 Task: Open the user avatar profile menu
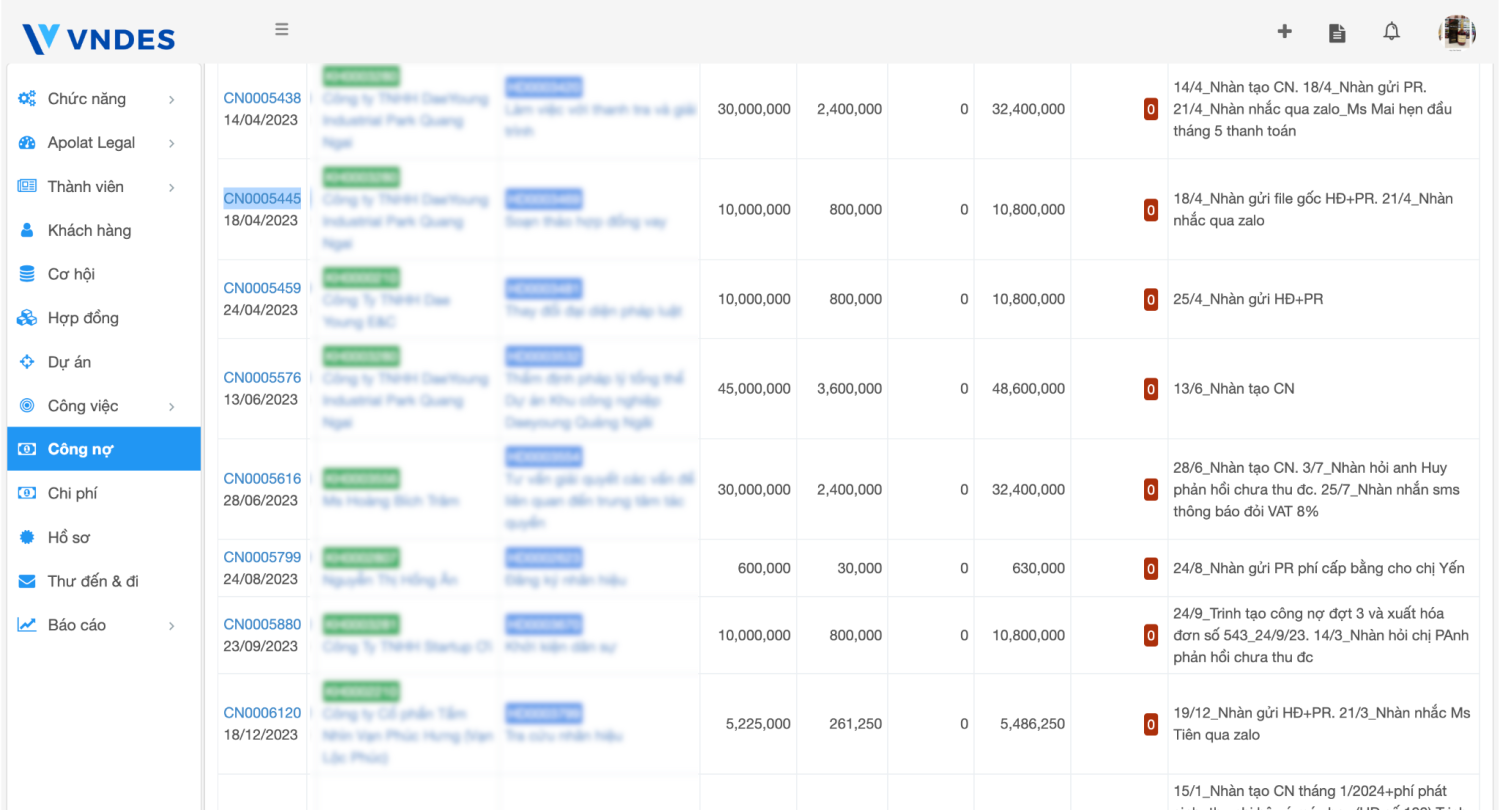[1457, 33]
